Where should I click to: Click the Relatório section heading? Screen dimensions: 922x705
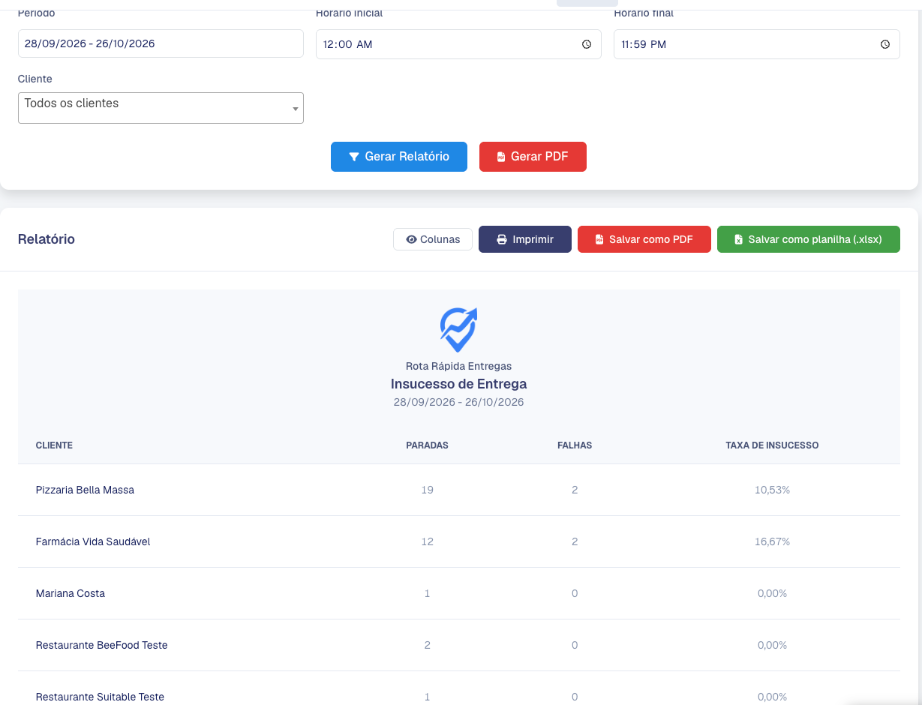pyautogui.click(x=46, y=239)
